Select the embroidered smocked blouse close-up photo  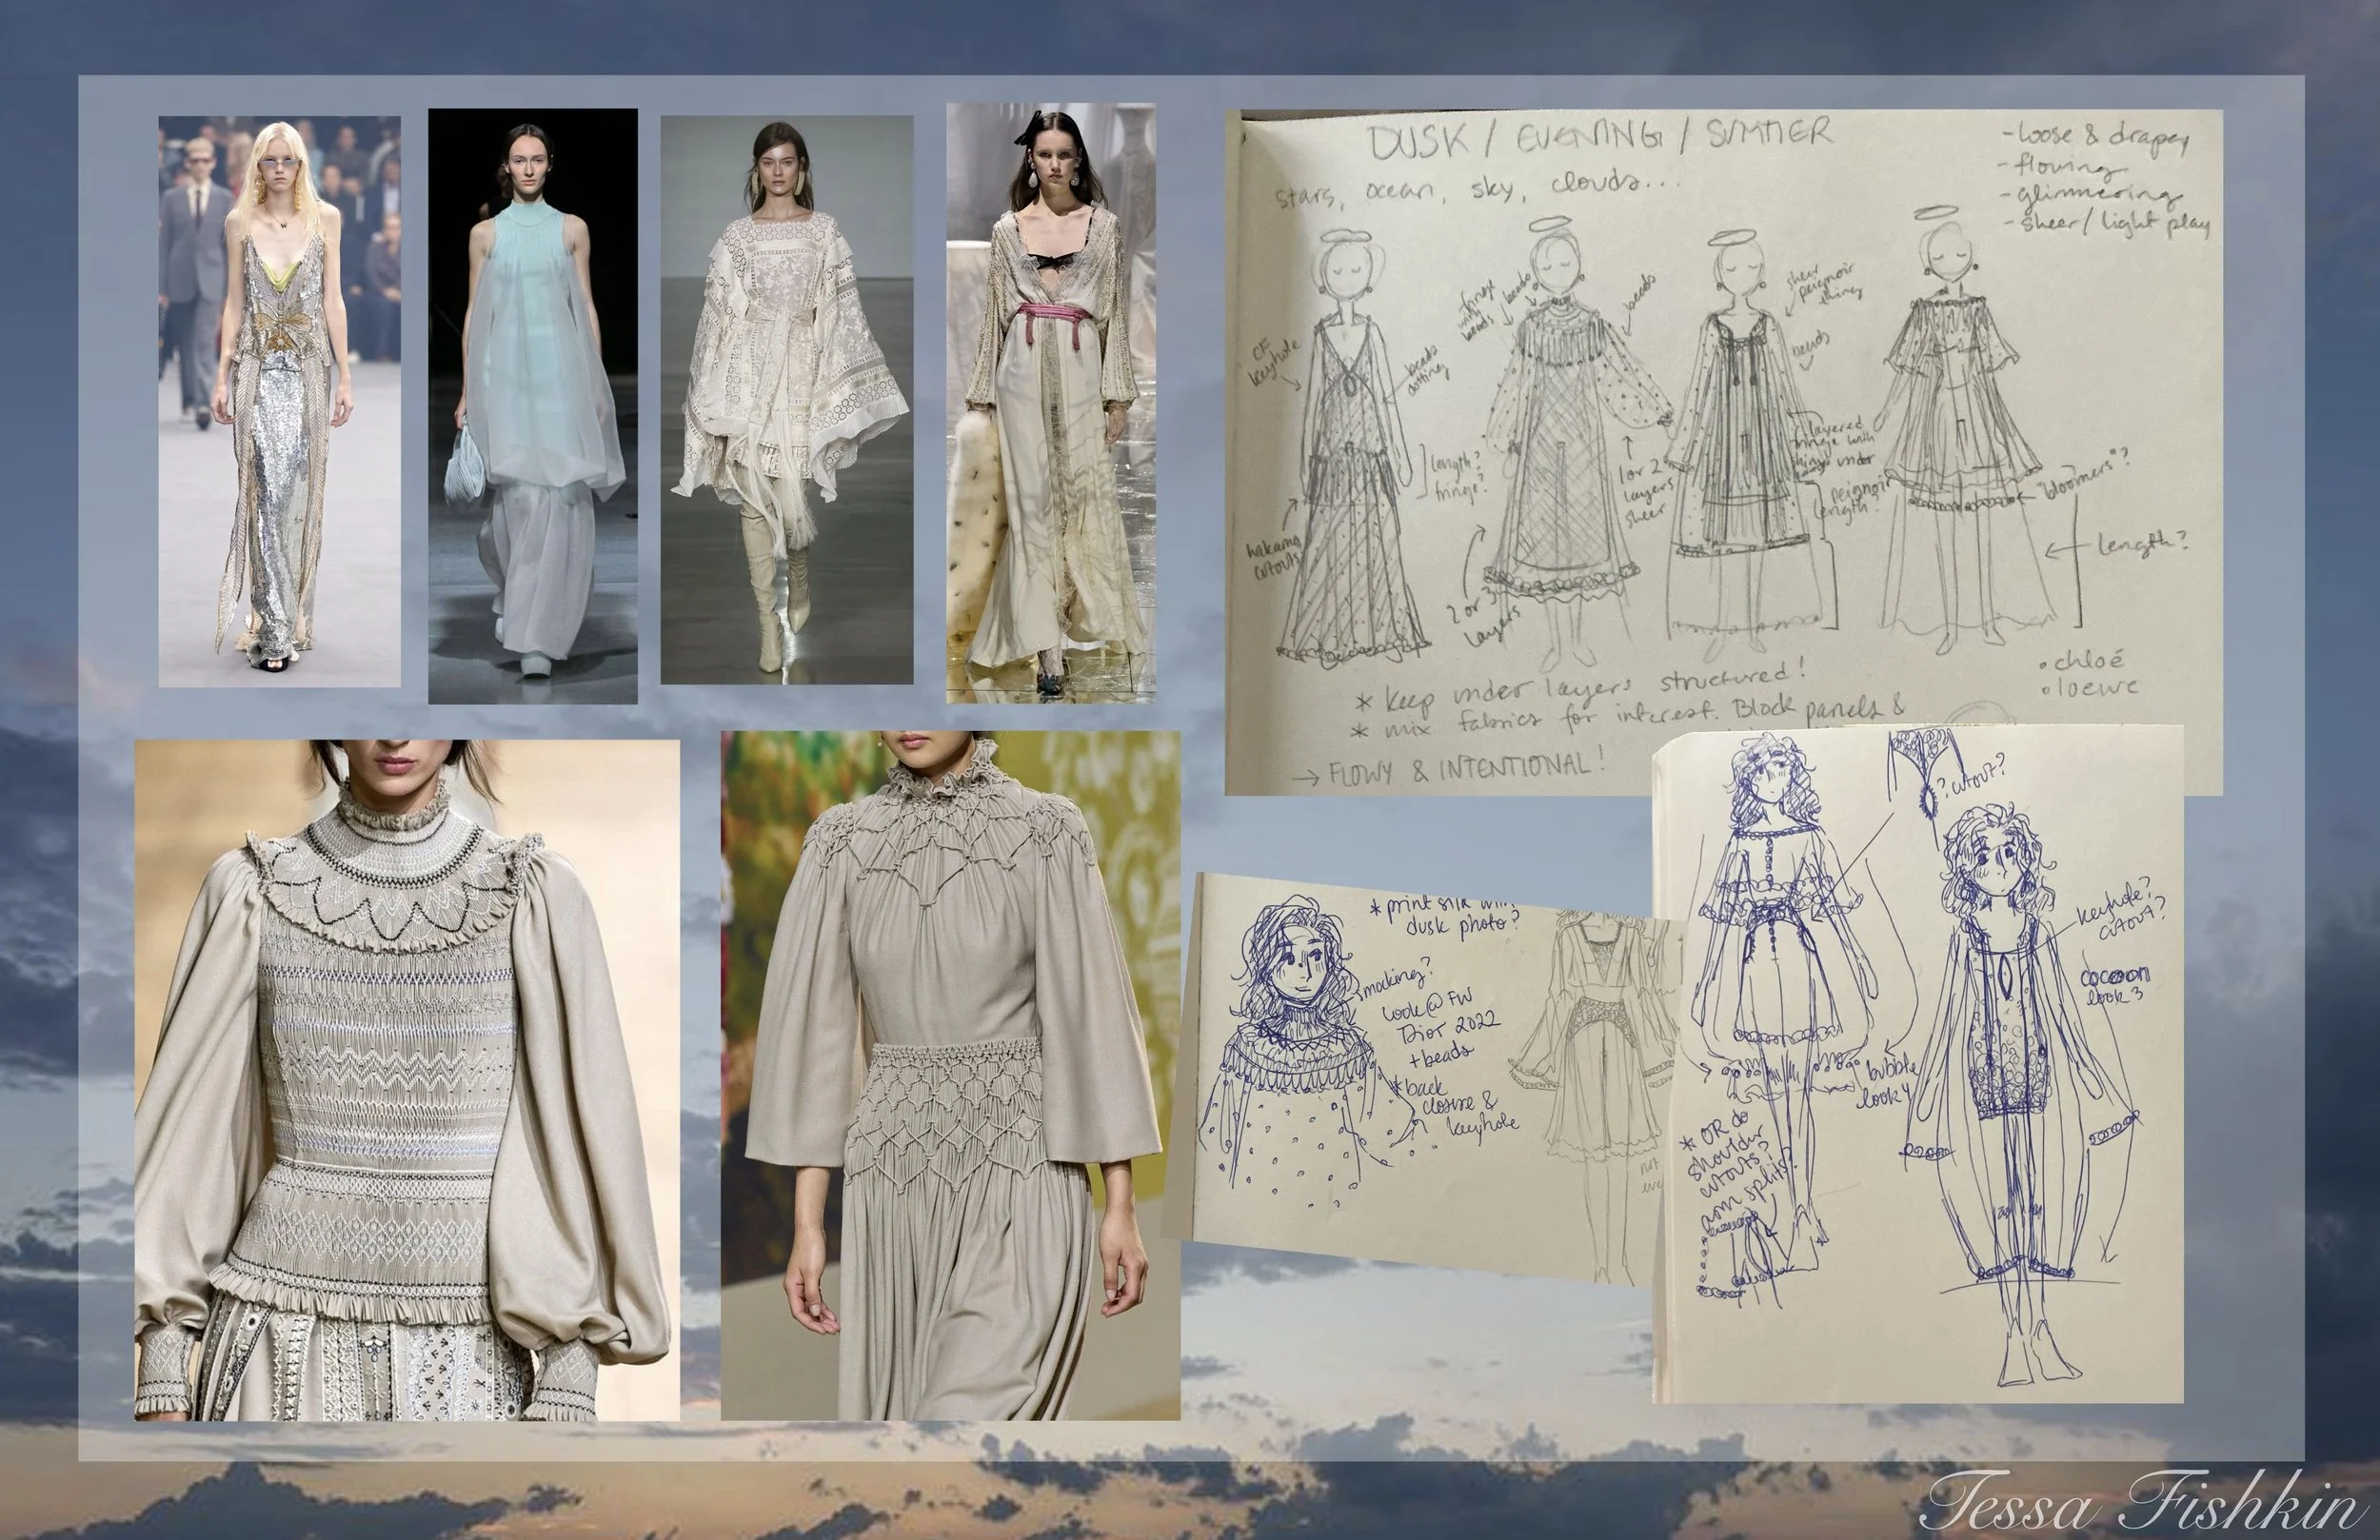click(407, 1080)
